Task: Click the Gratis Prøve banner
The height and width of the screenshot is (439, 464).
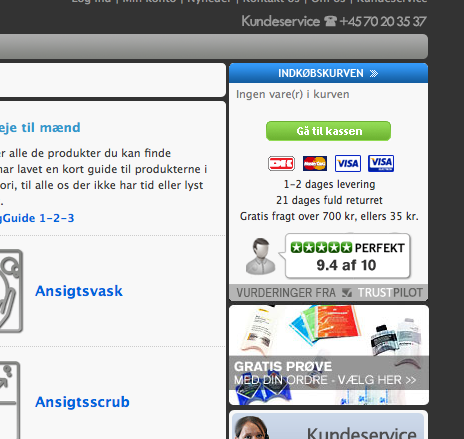Action: 329,355
